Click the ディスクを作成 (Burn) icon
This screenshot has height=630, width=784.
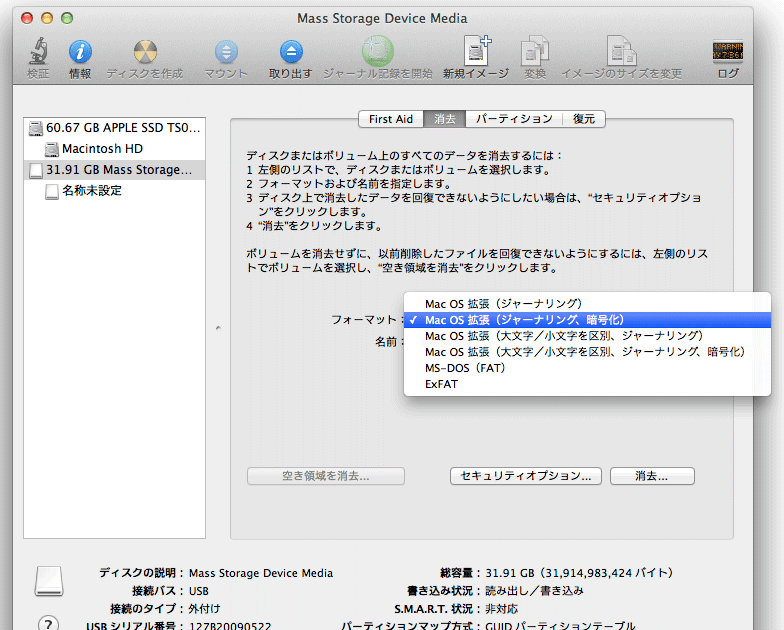tap(145, 52)
